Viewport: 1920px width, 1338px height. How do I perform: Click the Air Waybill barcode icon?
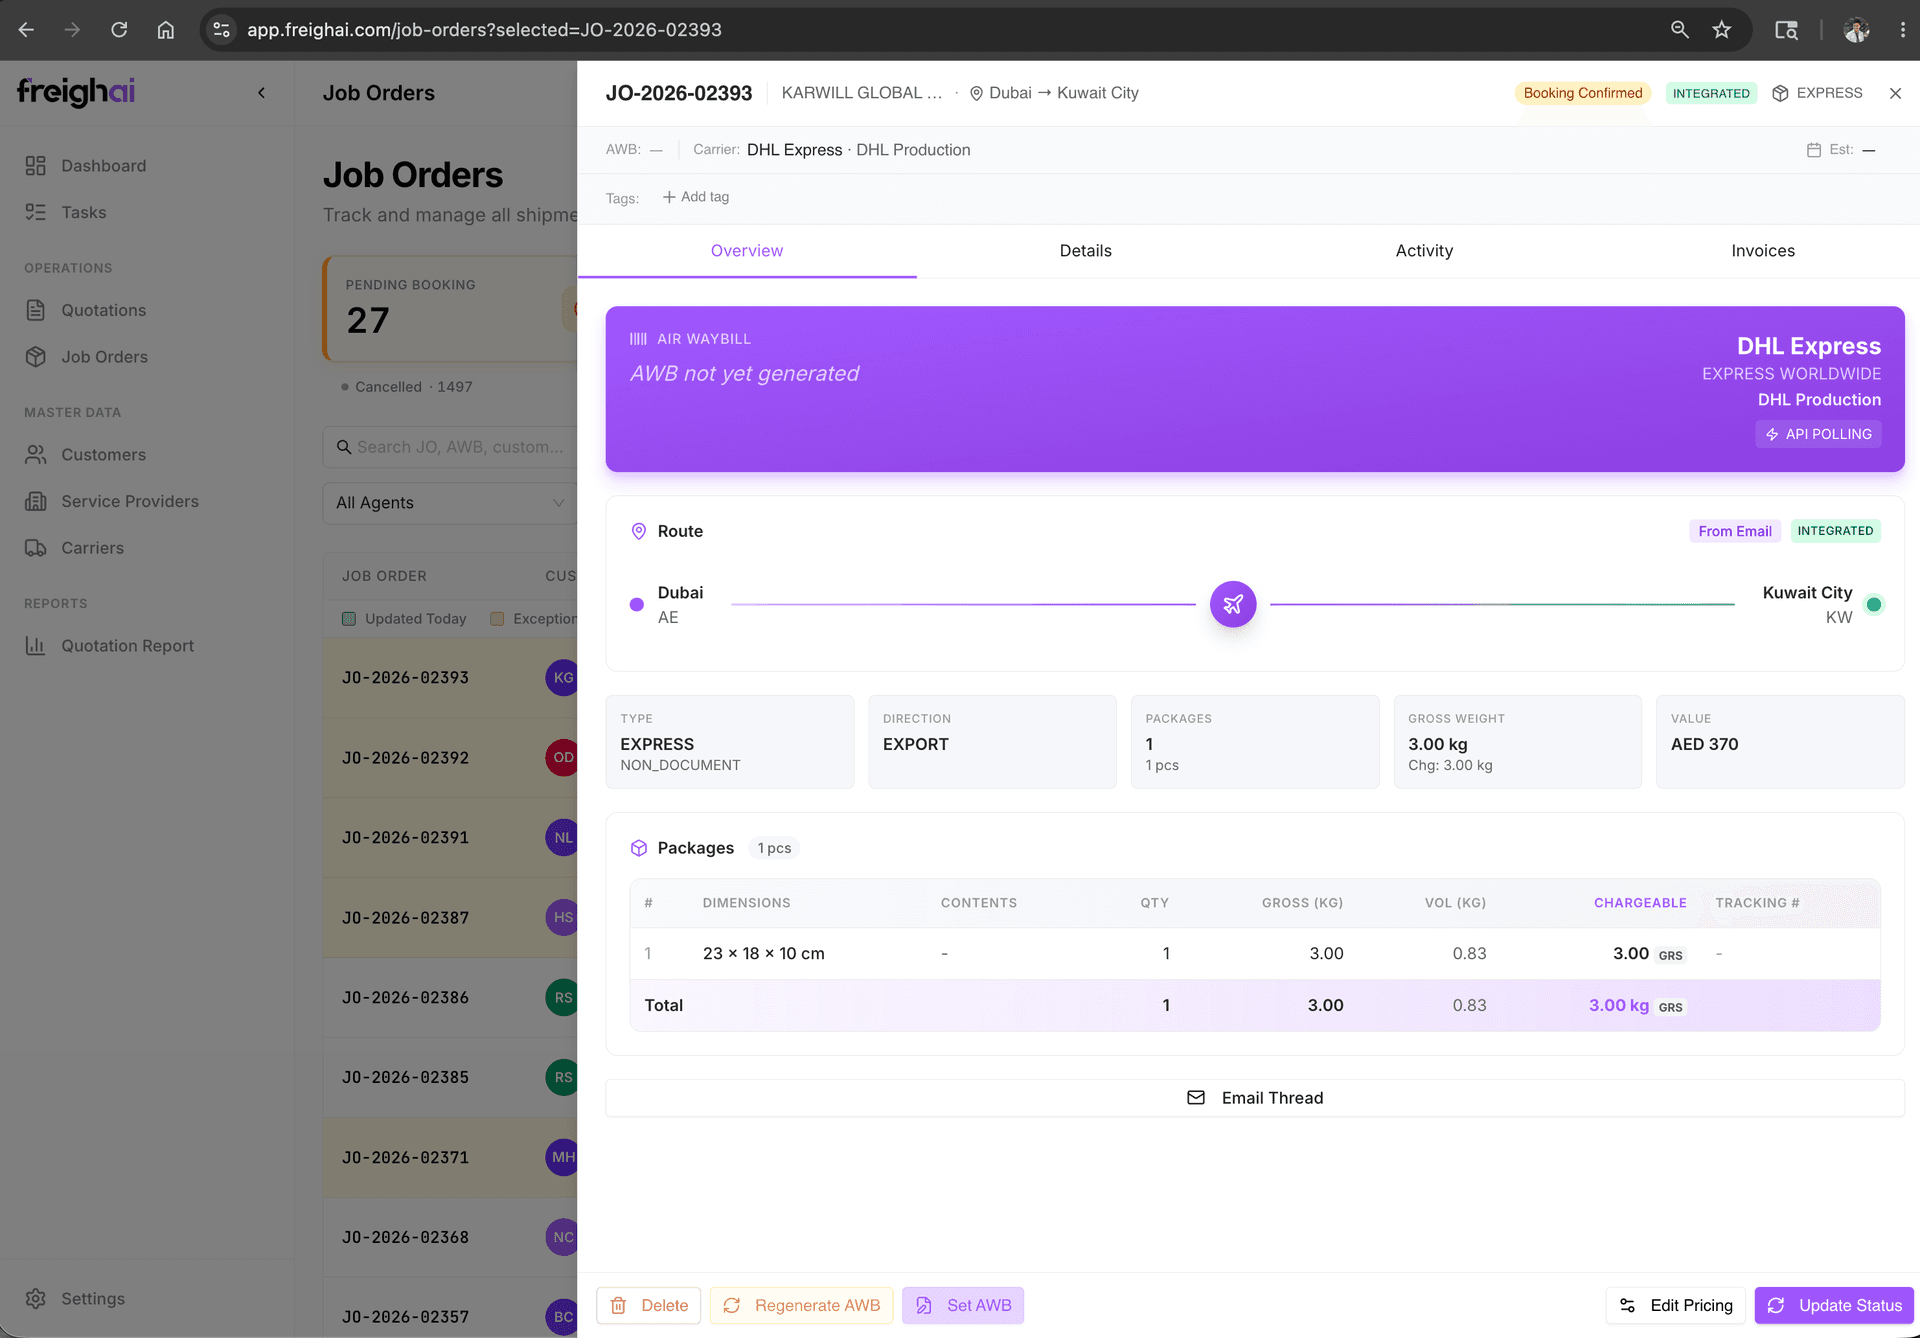tap(638, 339)
